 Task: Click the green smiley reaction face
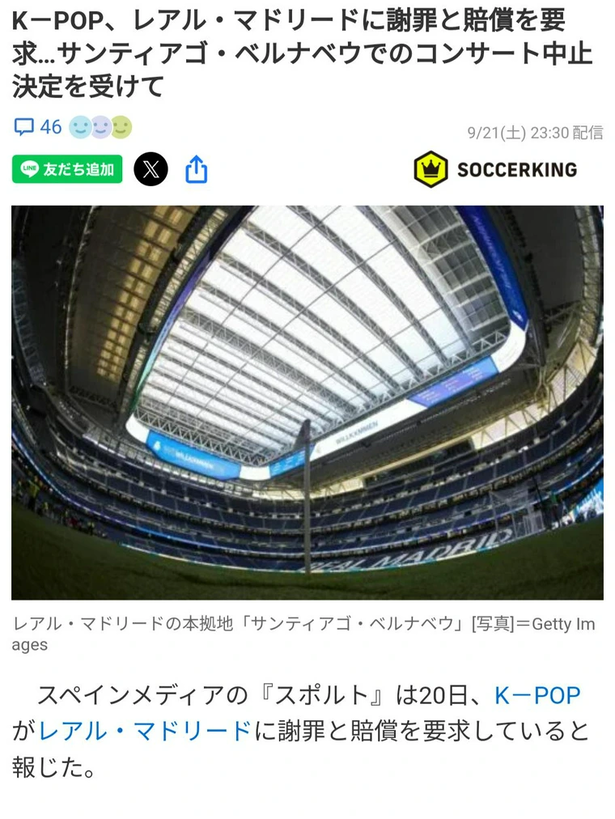pos(121,127)
